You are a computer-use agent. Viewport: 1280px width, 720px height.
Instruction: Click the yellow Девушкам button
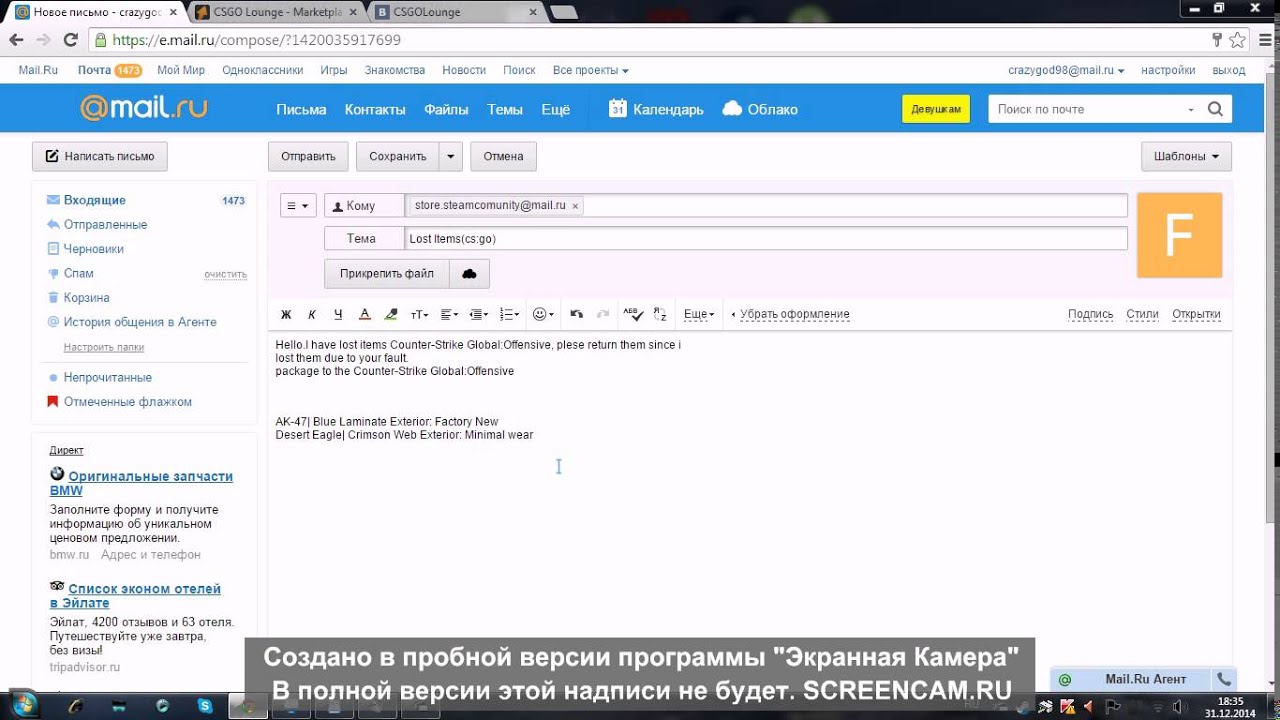pyautogui.click(x=936, y=109)
